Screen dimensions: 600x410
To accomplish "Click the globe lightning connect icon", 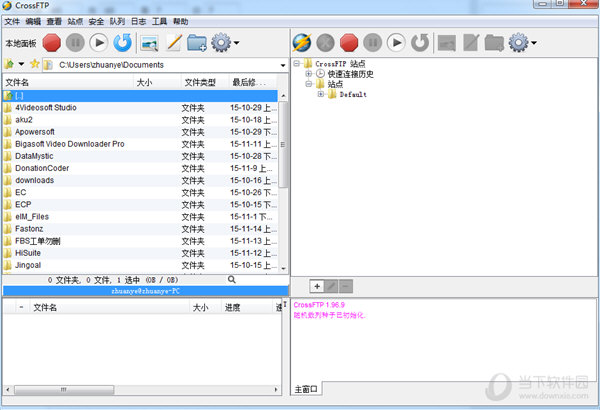I will point(302,42).
